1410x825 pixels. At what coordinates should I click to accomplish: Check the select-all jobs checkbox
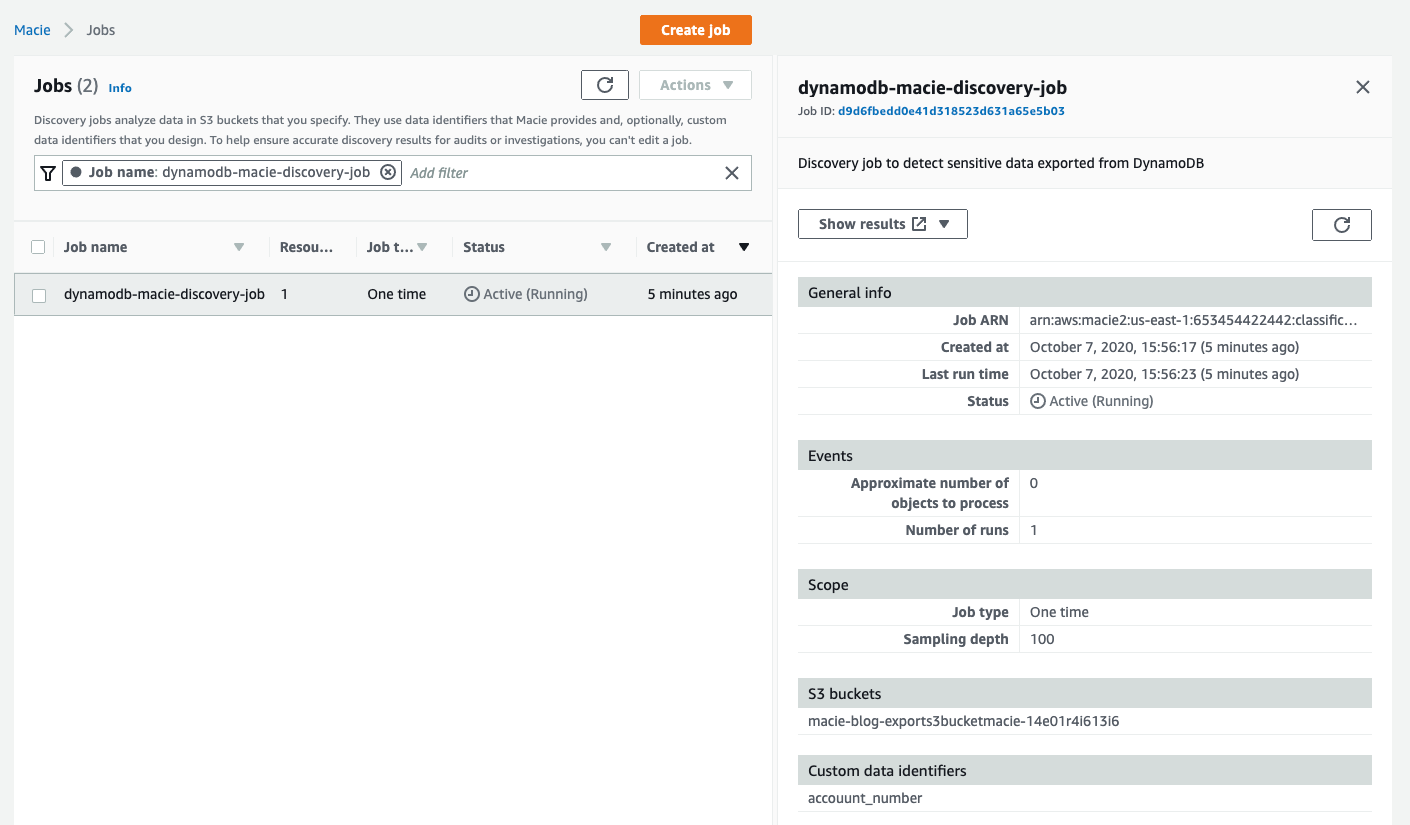pyautogui.click(x=39, y=246)
